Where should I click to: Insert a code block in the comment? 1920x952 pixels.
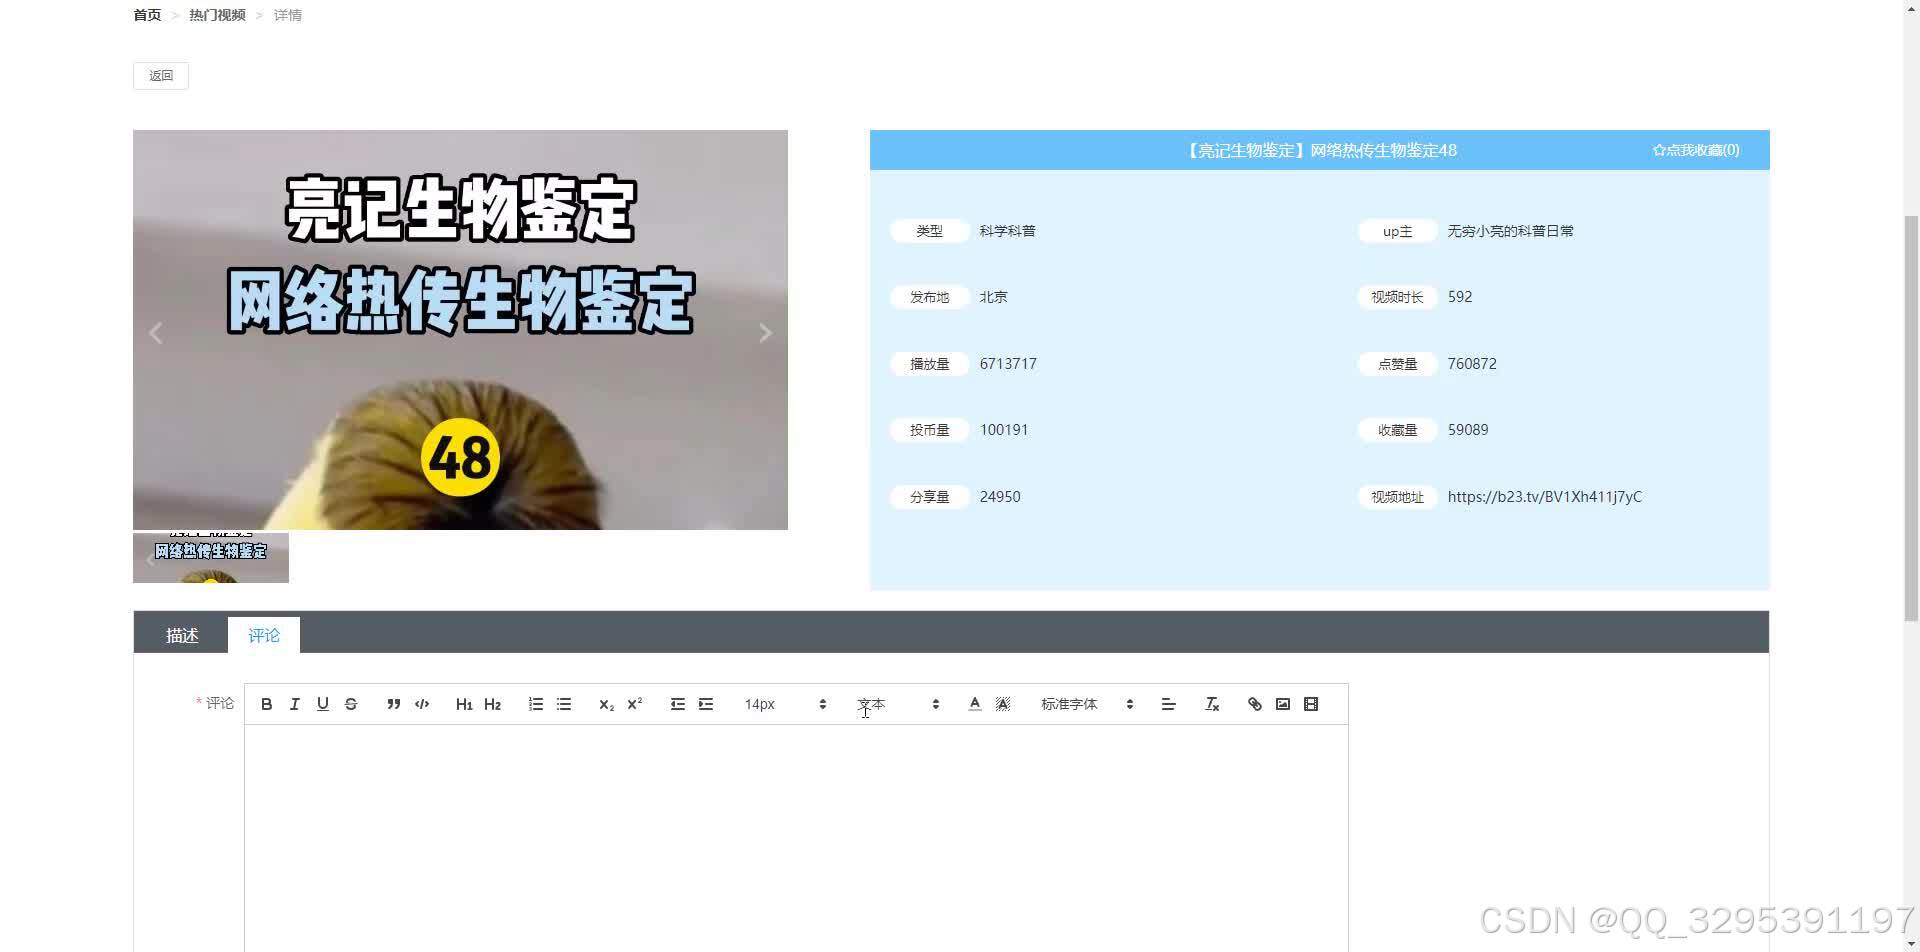pyautogui.click(x=422, y=704)
